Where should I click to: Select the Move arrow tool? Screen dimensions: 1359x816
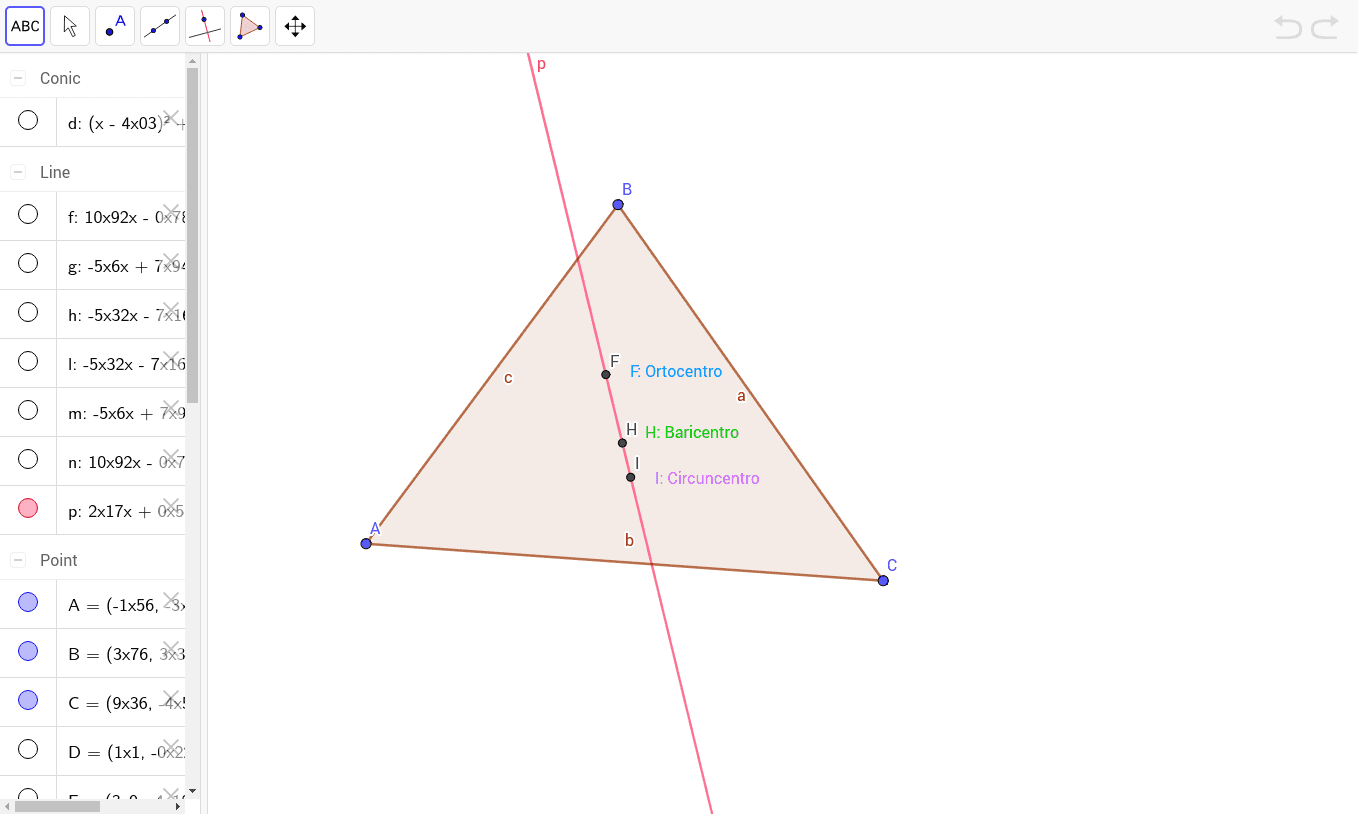[x=70, y=26]
